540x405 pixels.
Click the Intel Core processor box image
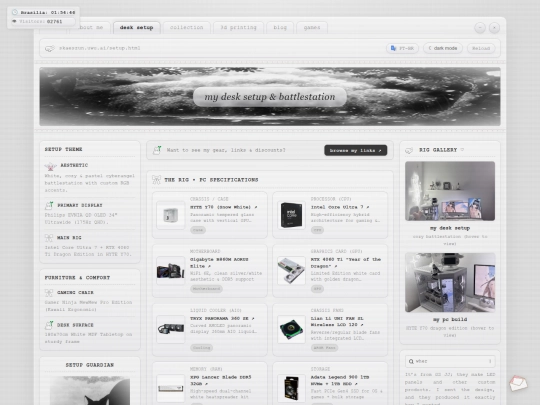[291, 215]
